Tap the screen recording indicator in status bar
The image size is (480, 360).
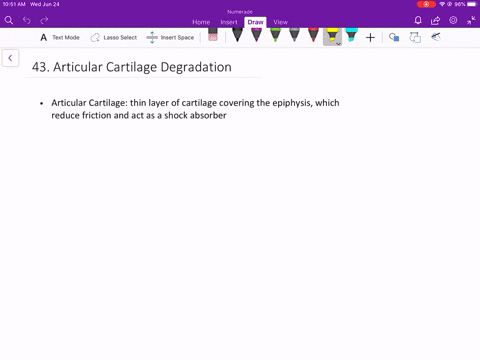click(x=426, y=4)
